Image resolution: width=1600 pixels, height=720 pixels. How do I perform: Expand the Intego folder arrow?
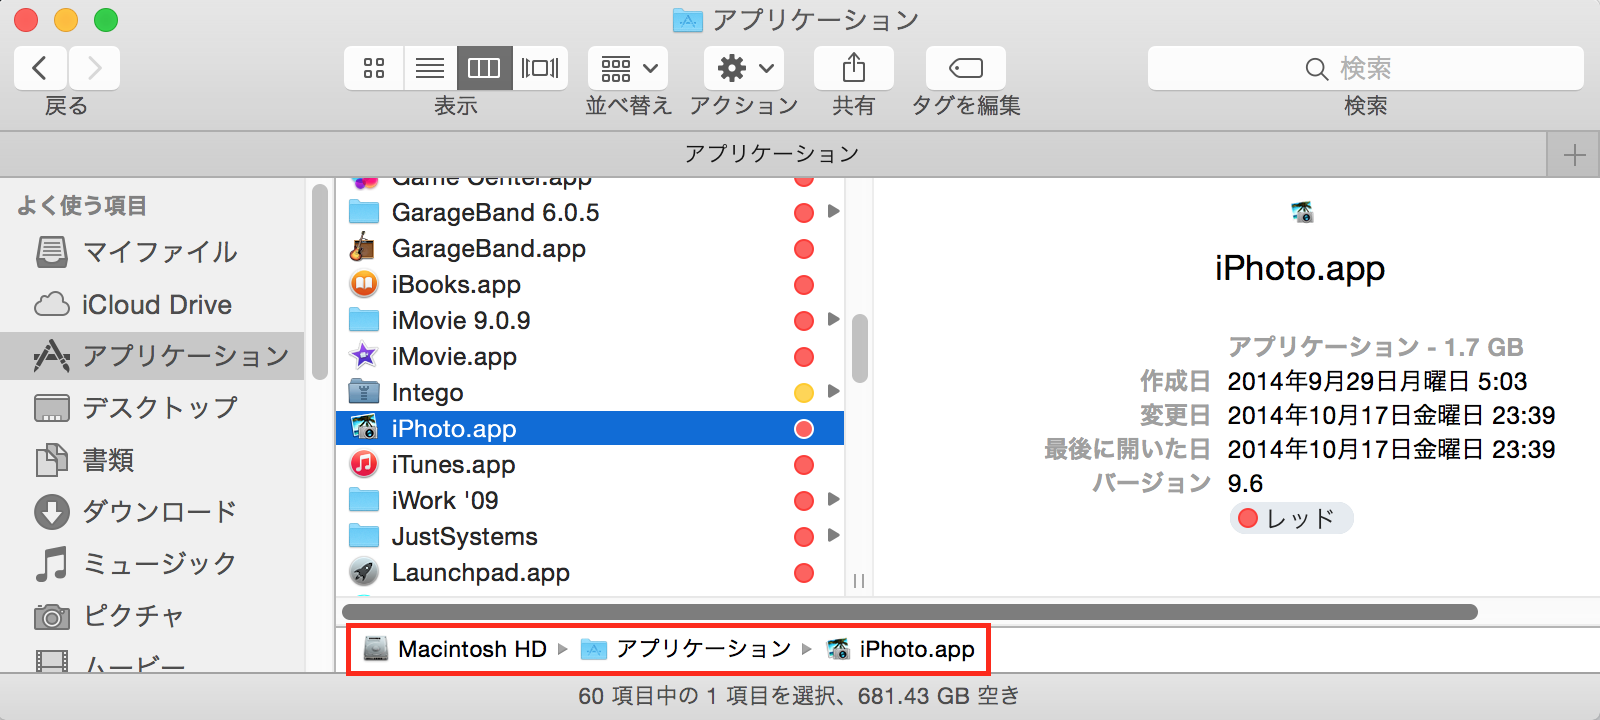(x=833, y=392)
